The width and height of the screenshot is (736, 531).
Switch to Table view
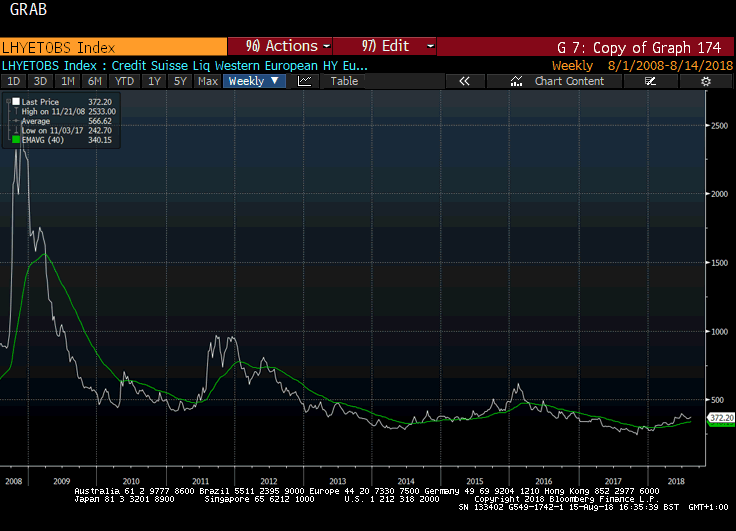click(344, 81)
